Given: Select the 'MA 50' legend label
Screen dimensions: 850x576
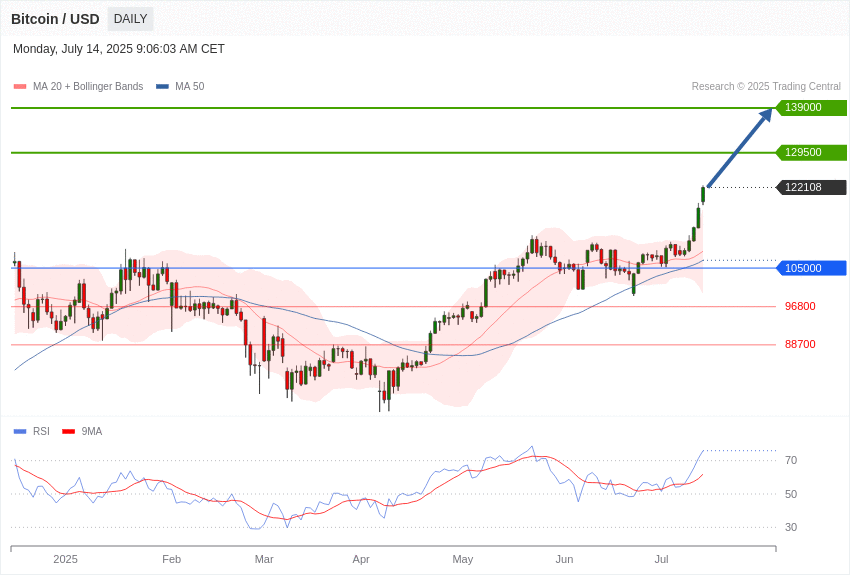Looking at the screenshot, I should click(190, 87).
